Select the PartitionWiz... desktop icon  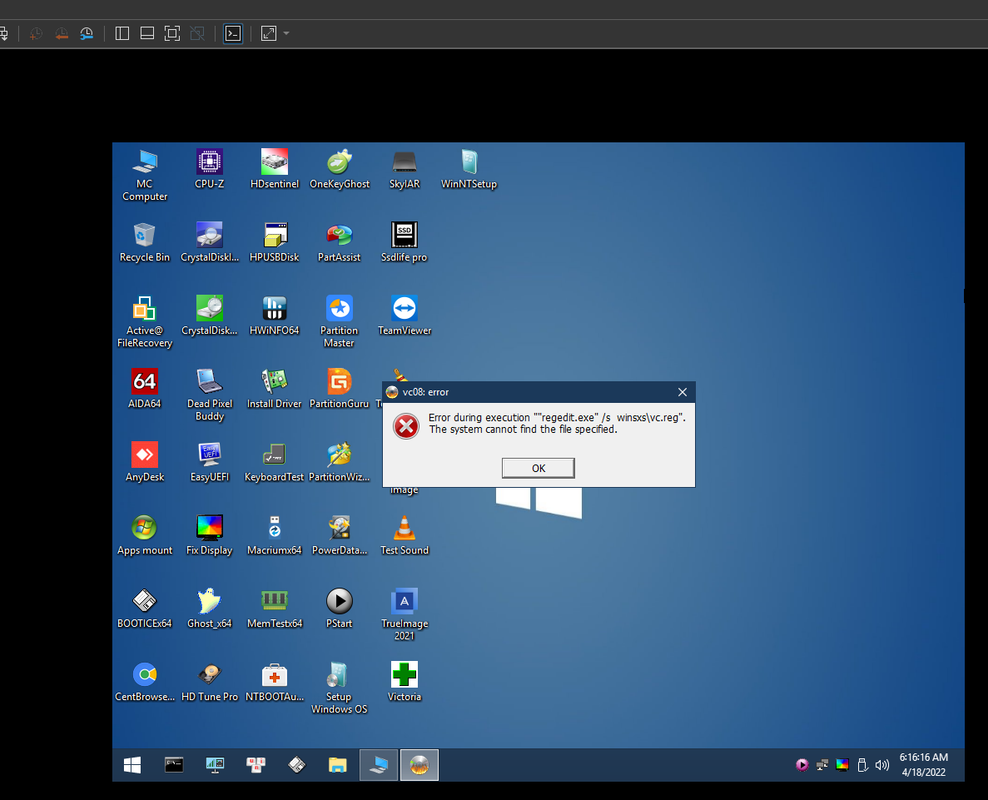(339, 462)
